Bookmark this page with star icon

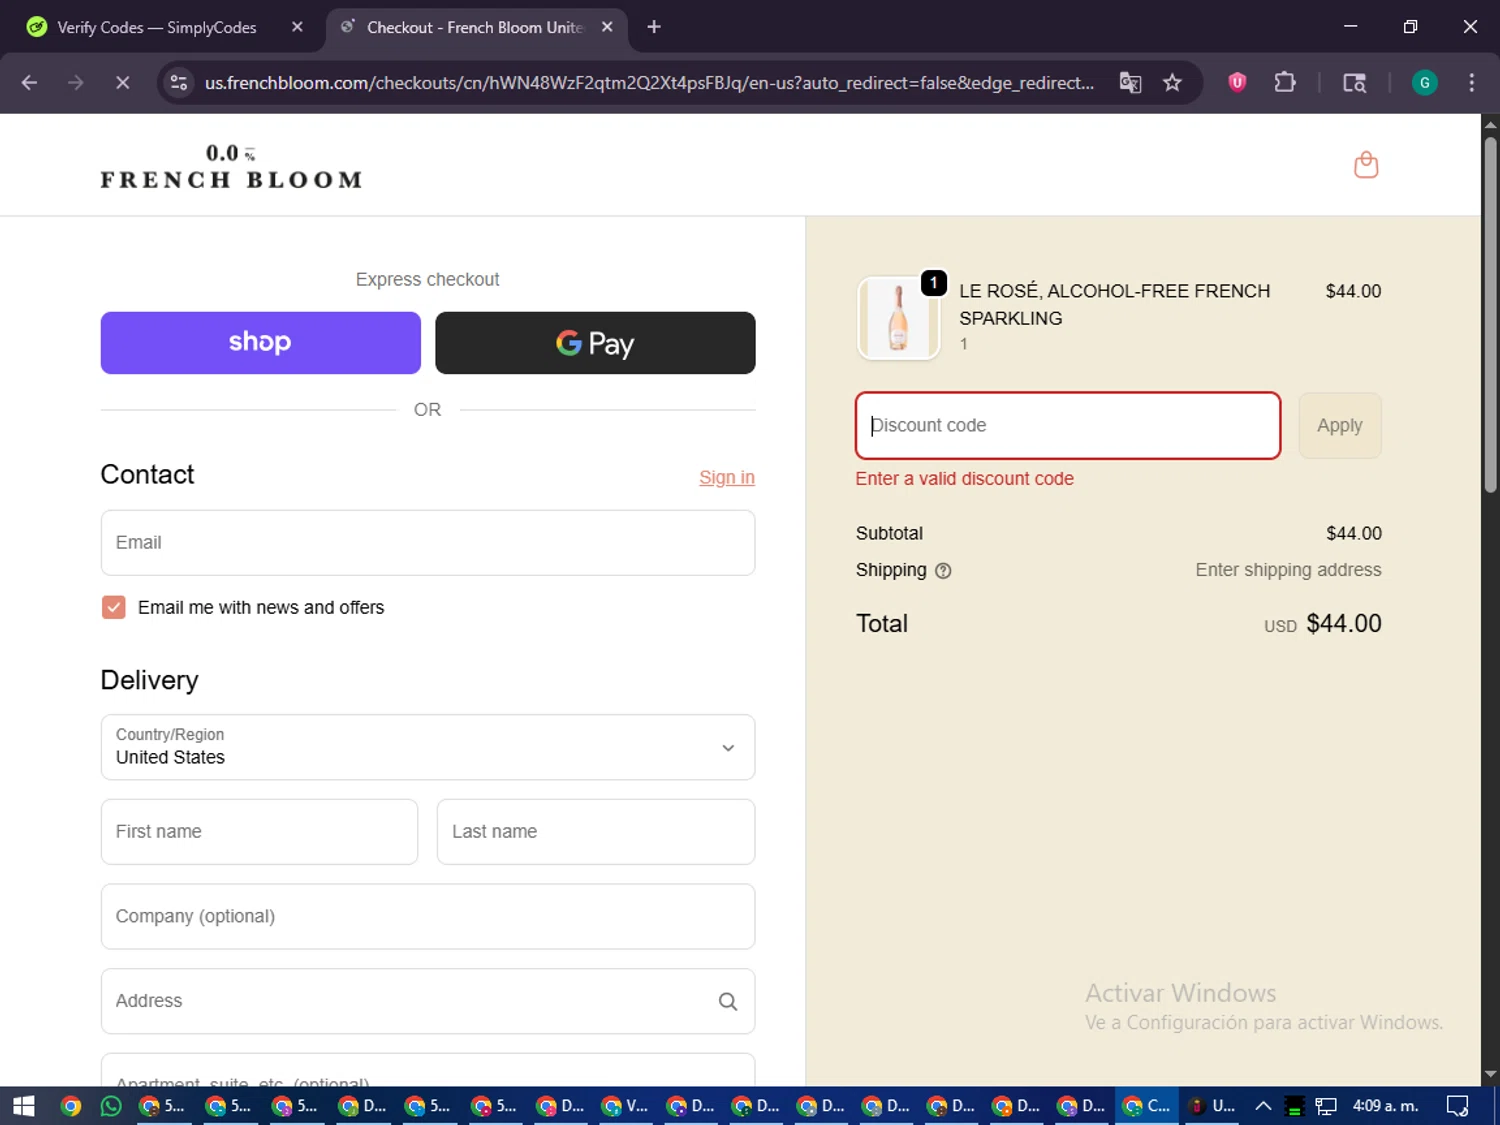click(x=1172, y=83)
